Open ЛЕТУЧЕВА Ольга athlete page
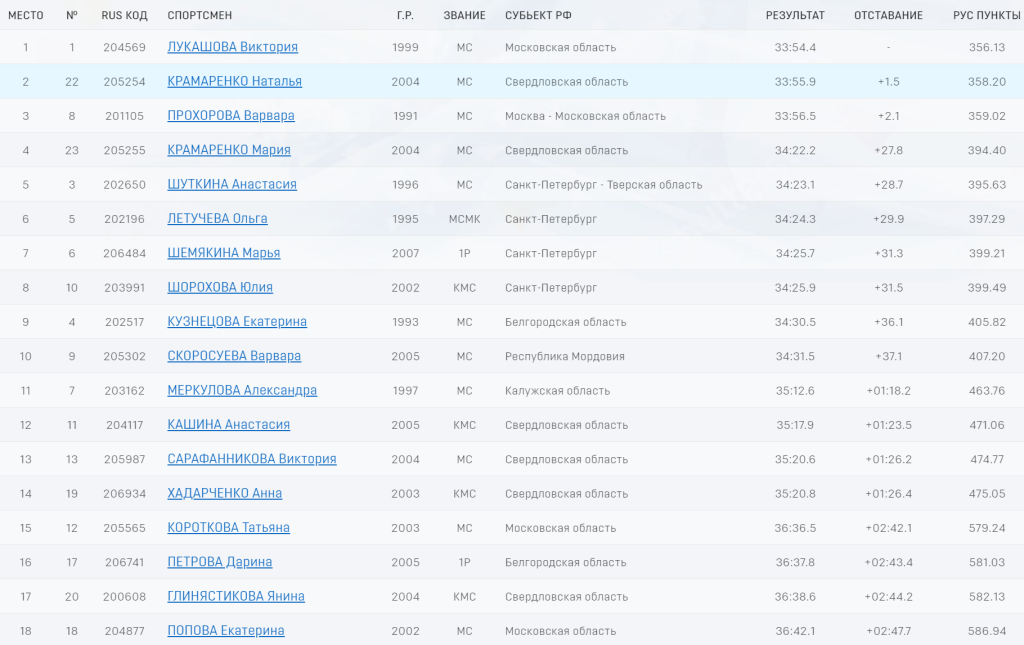1024x645 pixels. (x=217, y=219)
